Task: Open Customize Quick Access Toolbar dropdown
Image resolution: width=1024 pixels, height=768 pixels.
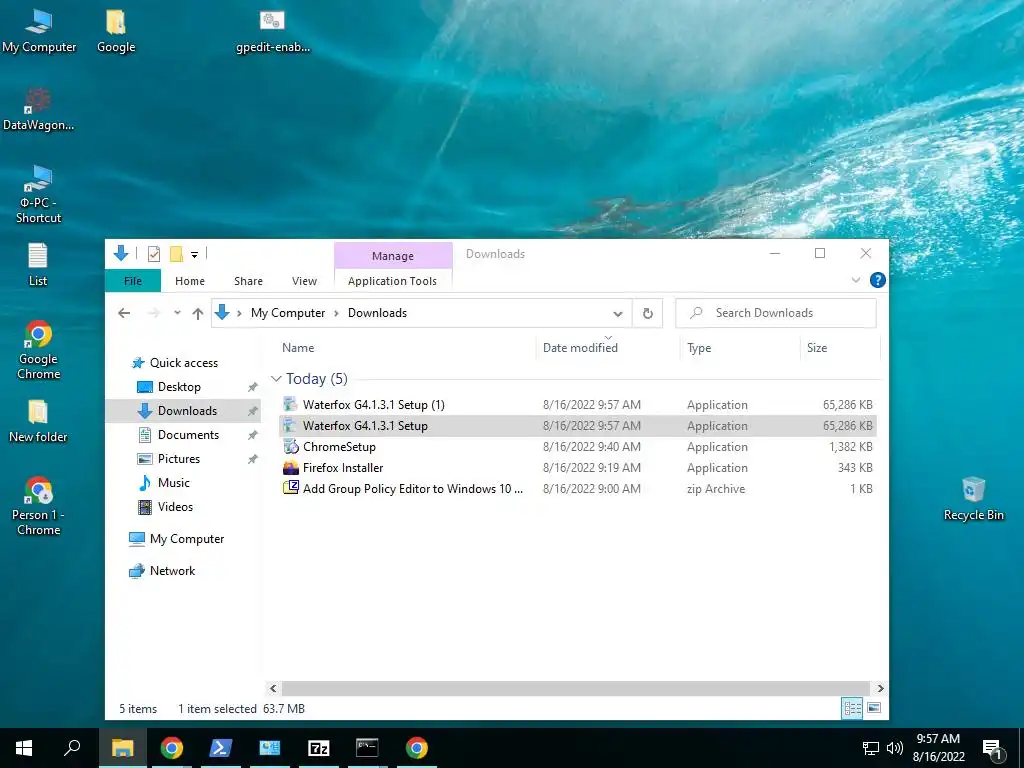Action: tap(194, 254)
